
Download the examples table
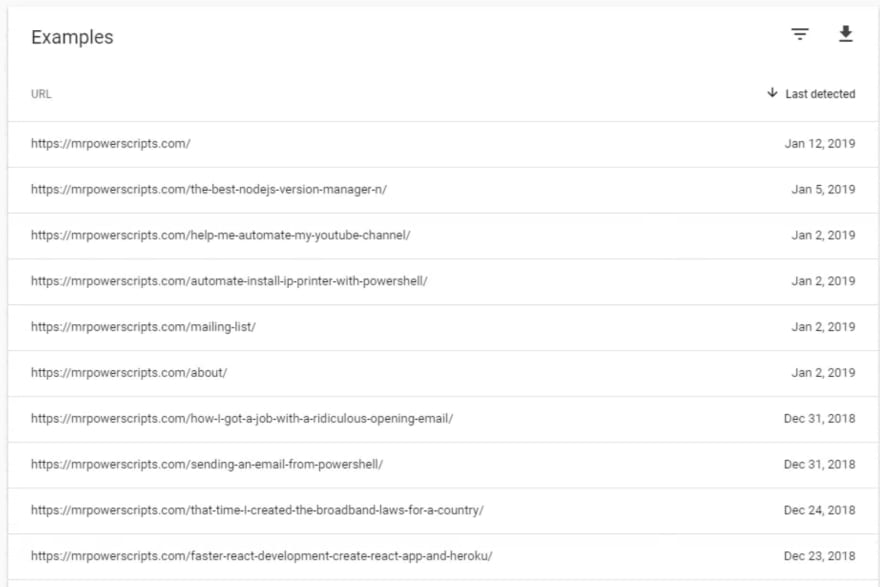pos(845,34)
